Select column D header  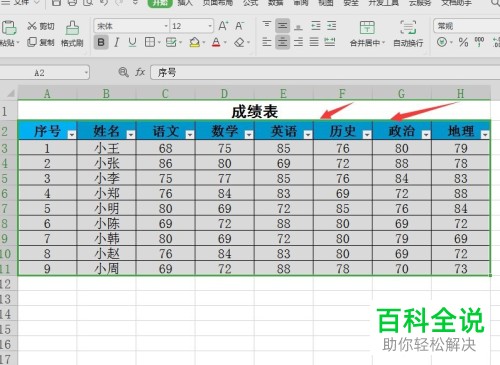pos(224,94)
